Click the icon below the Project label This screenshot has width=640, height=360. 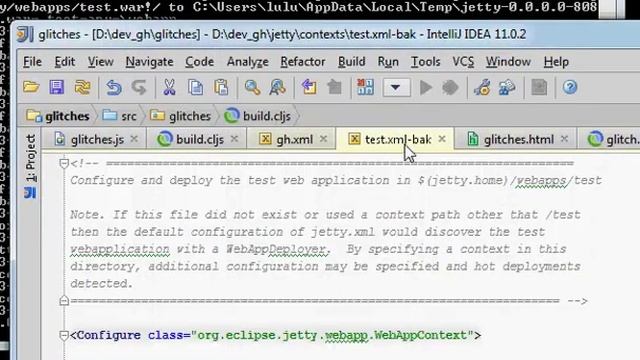coord(30,193)
